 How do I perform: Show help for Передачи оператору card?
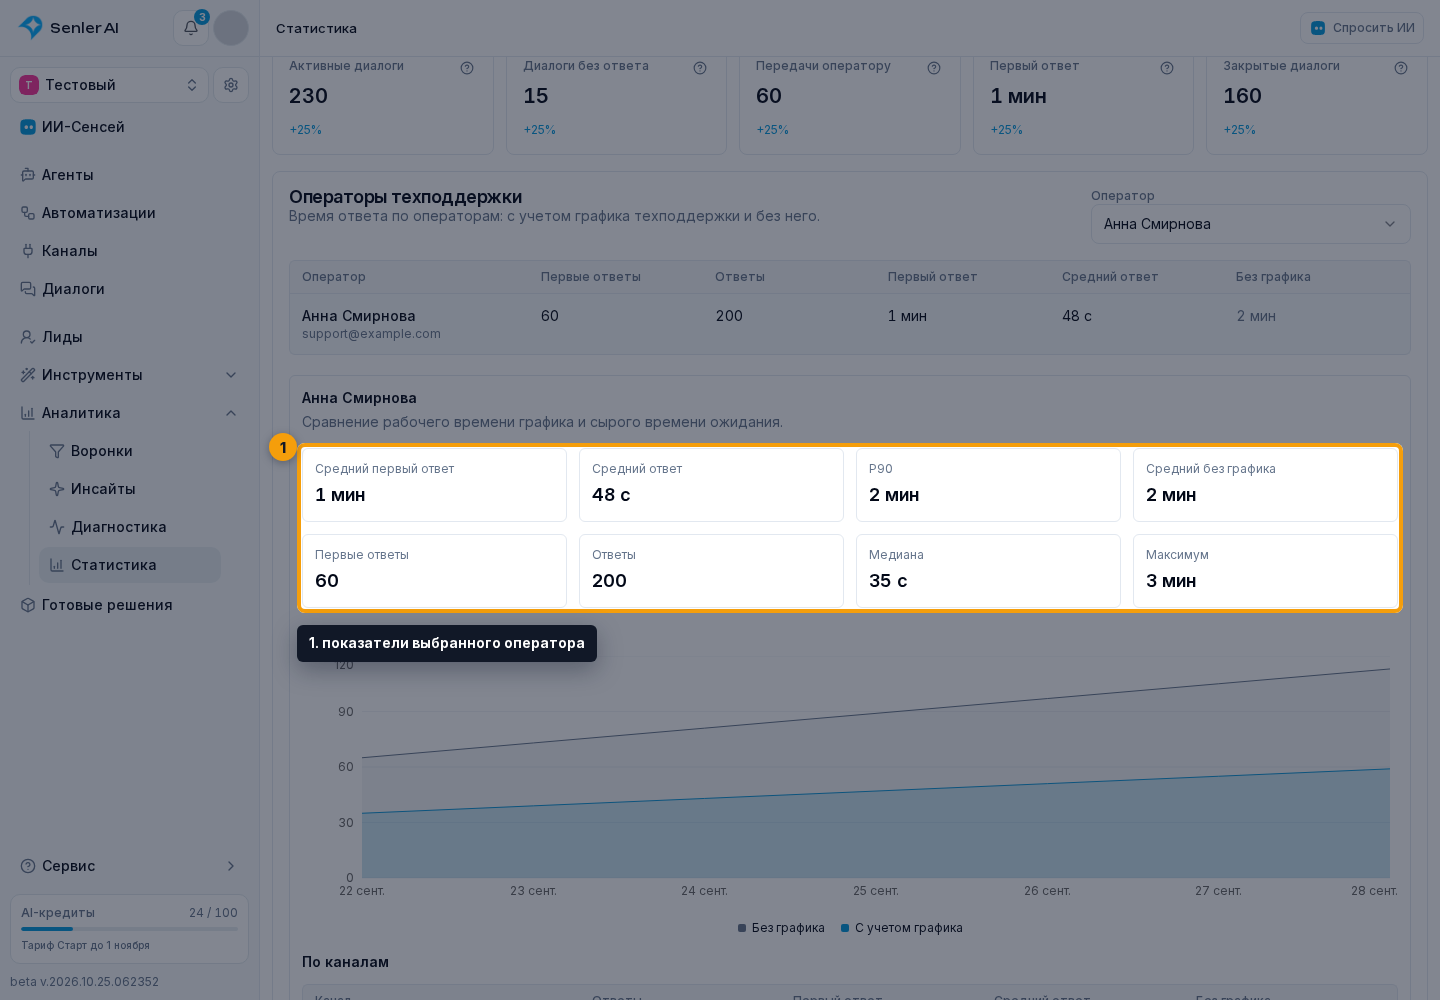[934, 68]
